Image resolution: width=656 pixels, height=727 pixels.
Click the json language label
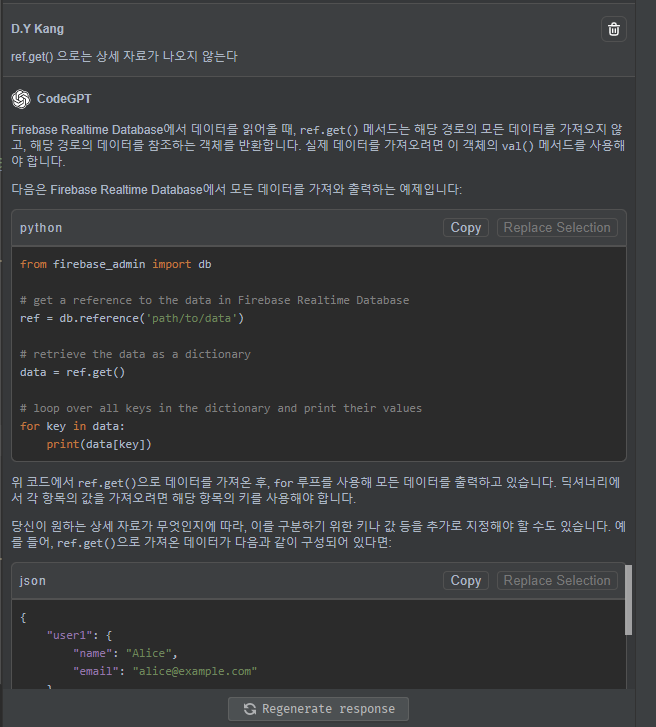coord(32,581)
